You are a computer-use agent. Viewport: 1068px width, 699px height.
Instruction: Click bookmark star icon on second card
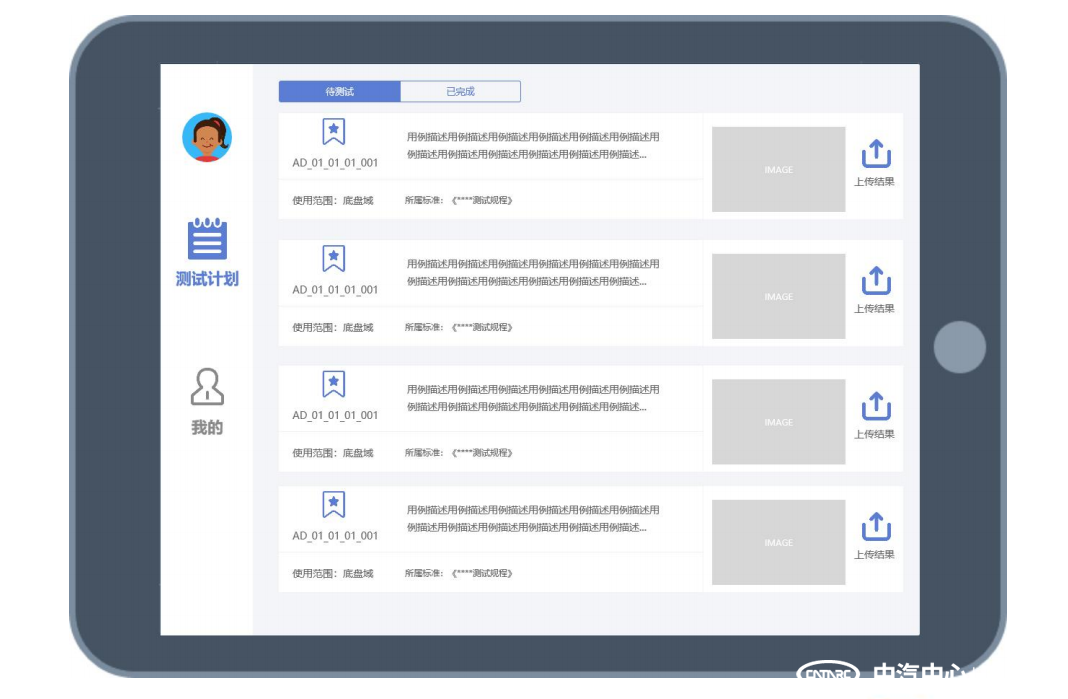coord(334,259)
